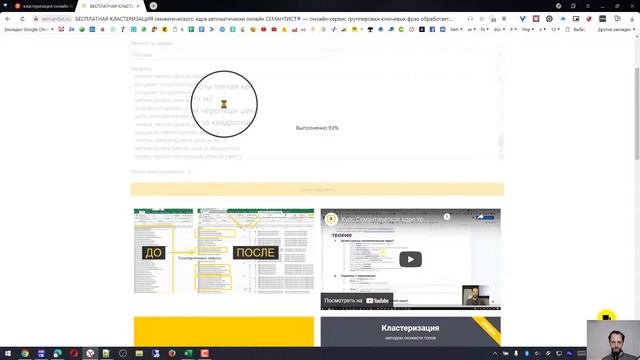Open the picture-in-picture extension icon
This screenshot has height=360, width=640.
[x=576, y=19]
